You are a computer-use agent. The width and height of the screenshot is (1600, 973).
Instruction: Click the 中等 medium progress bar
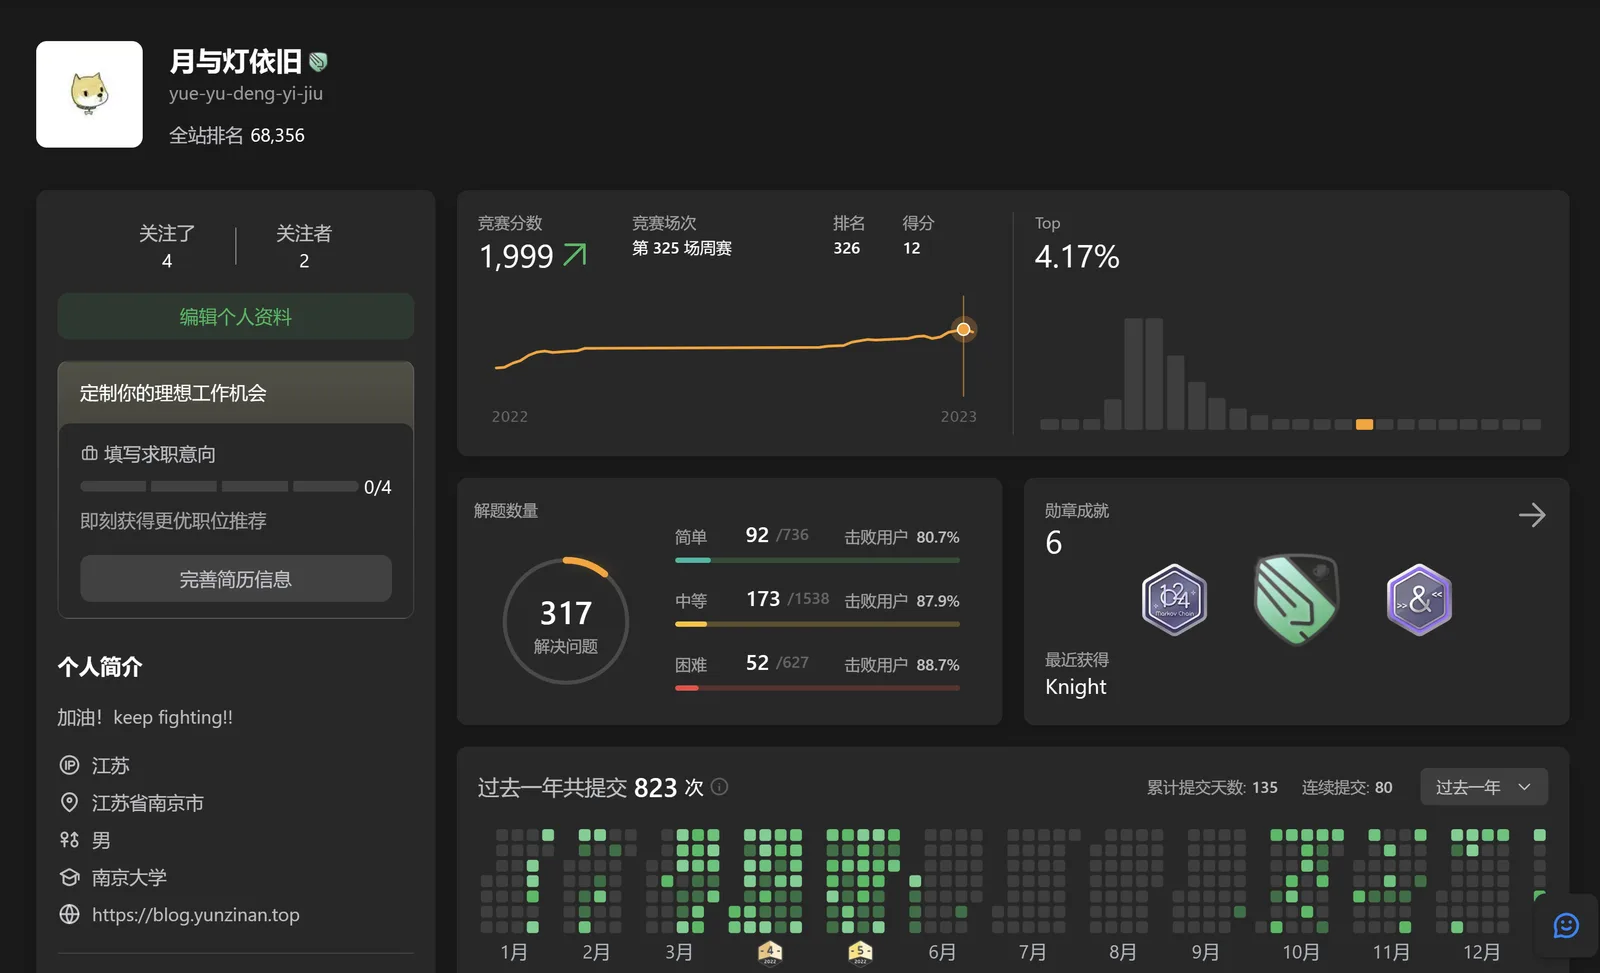pos(817,624)
